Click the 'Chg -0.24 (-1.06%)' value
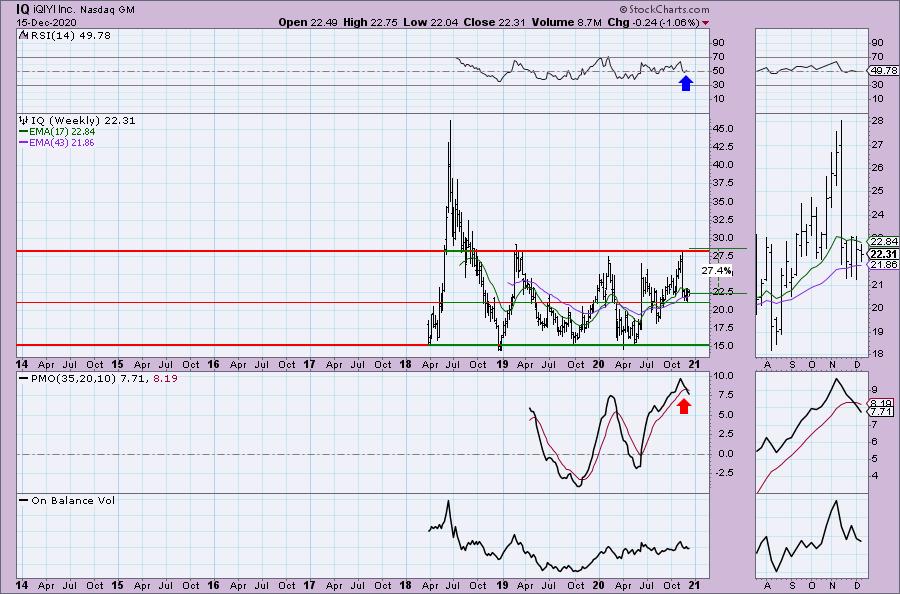This screenshot has height=594, width=900. (653, 22)
